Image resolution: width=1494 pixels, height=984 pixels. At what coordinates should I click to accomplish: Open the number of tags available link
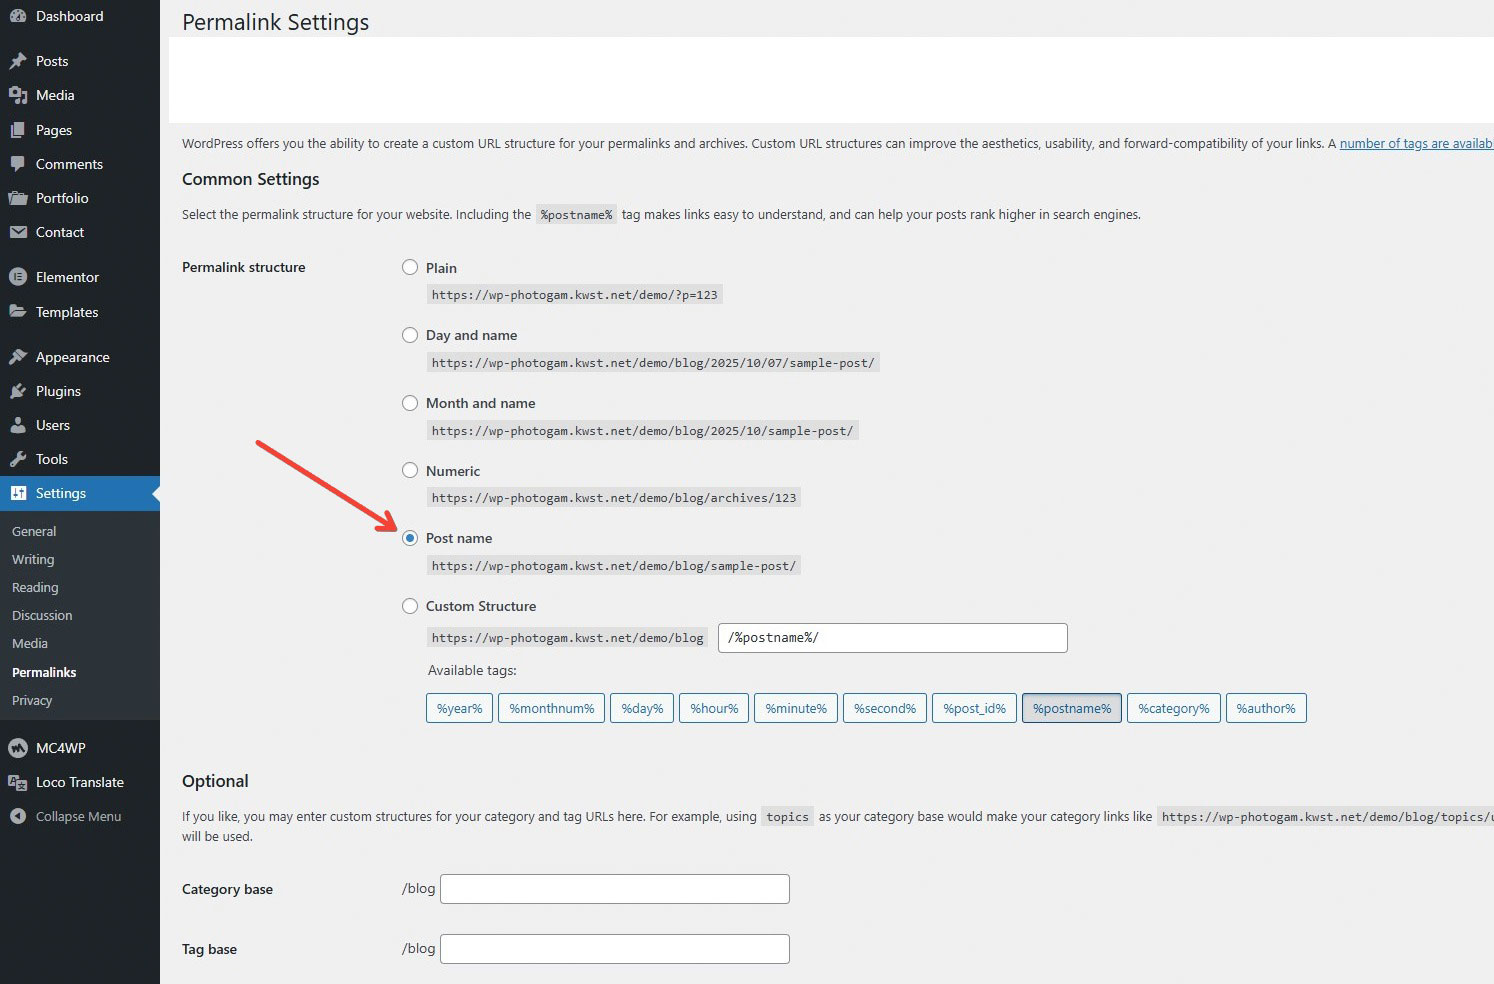[x=1416, y=143]
